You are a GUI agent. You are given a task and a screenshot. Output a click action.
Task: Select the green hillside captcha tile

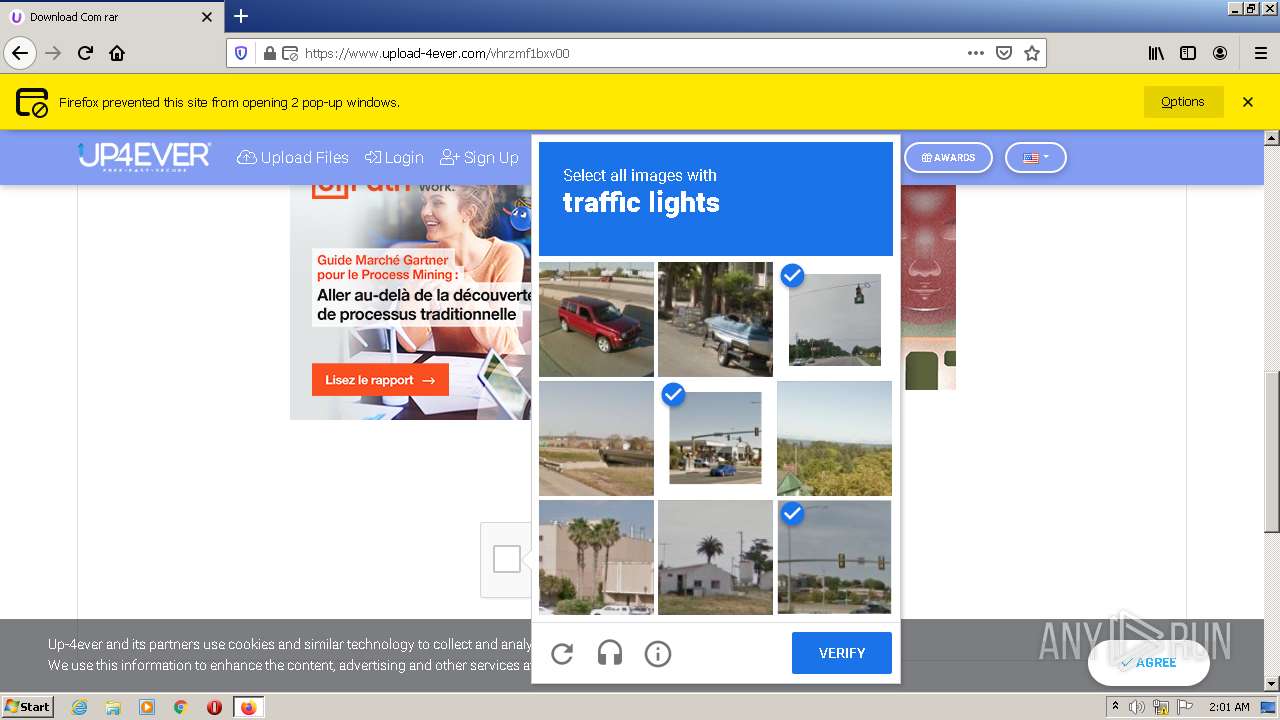834,438
